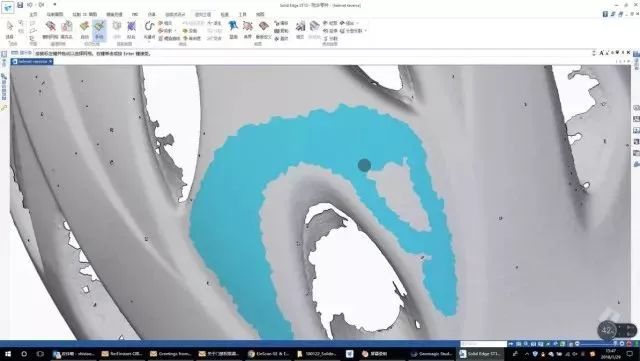Click the Redo arrow in quick access toolbar
640x361 pixels.
tap(41, 5)
